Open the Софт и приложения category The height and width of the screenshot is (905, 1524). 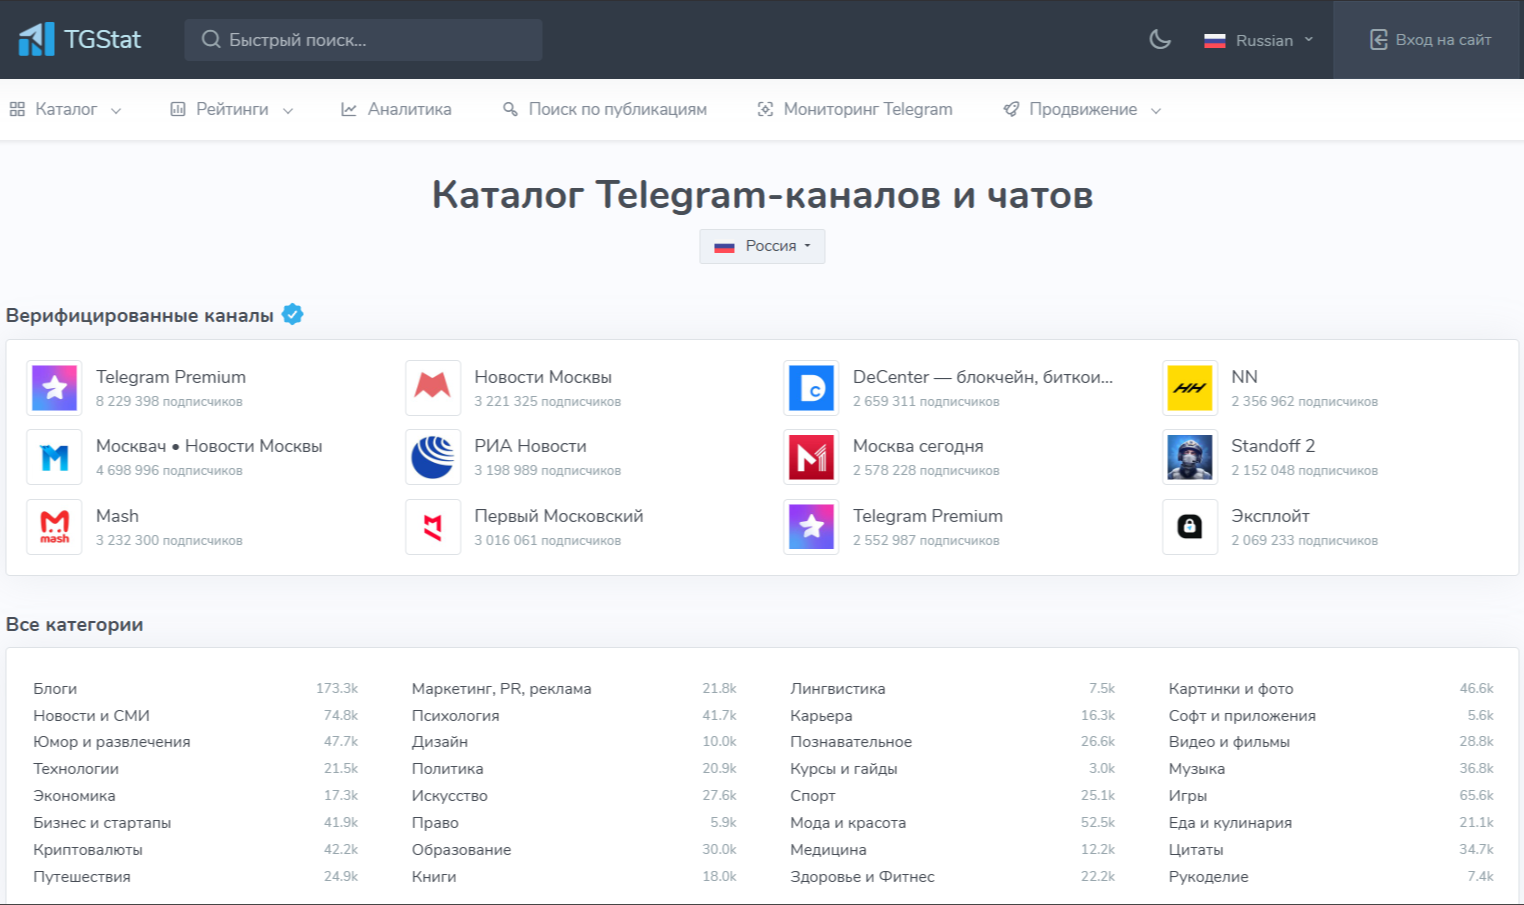(x=1242, y=715)
